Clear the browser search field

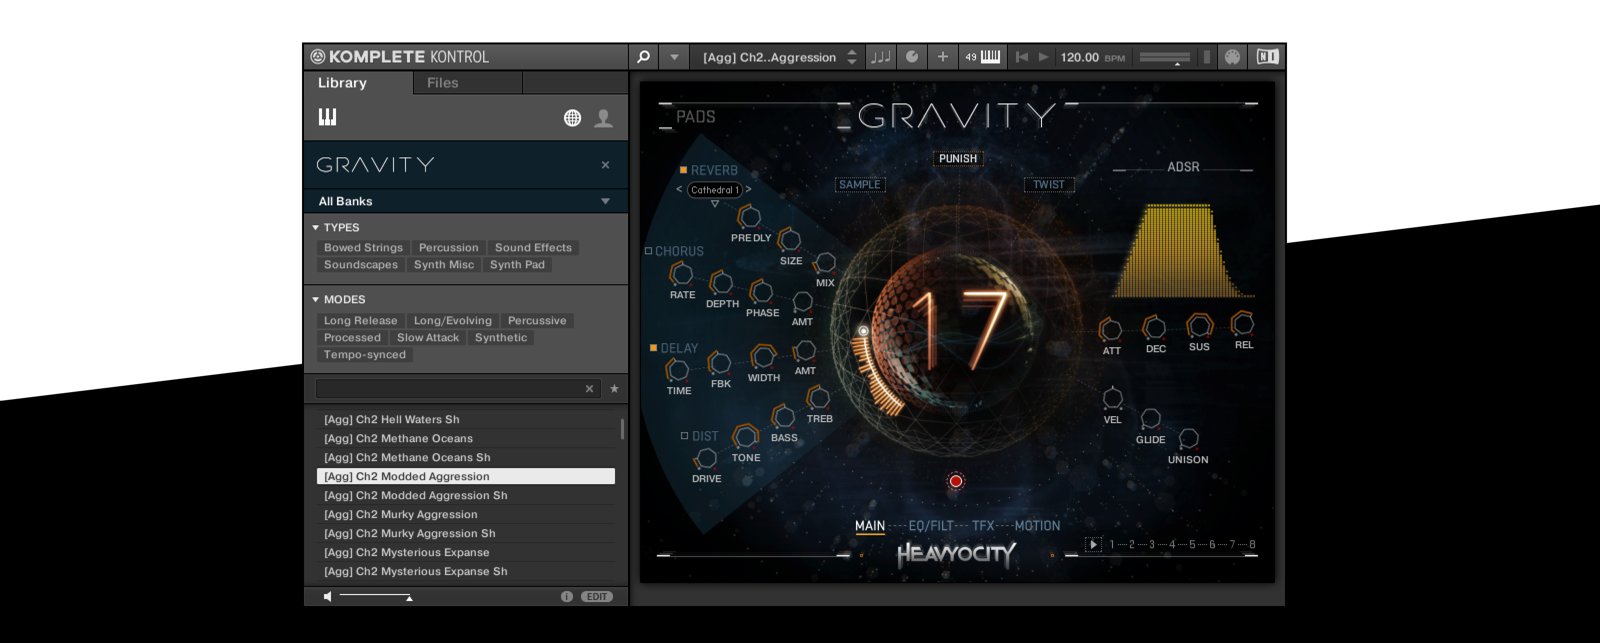(x=589, y=389)
